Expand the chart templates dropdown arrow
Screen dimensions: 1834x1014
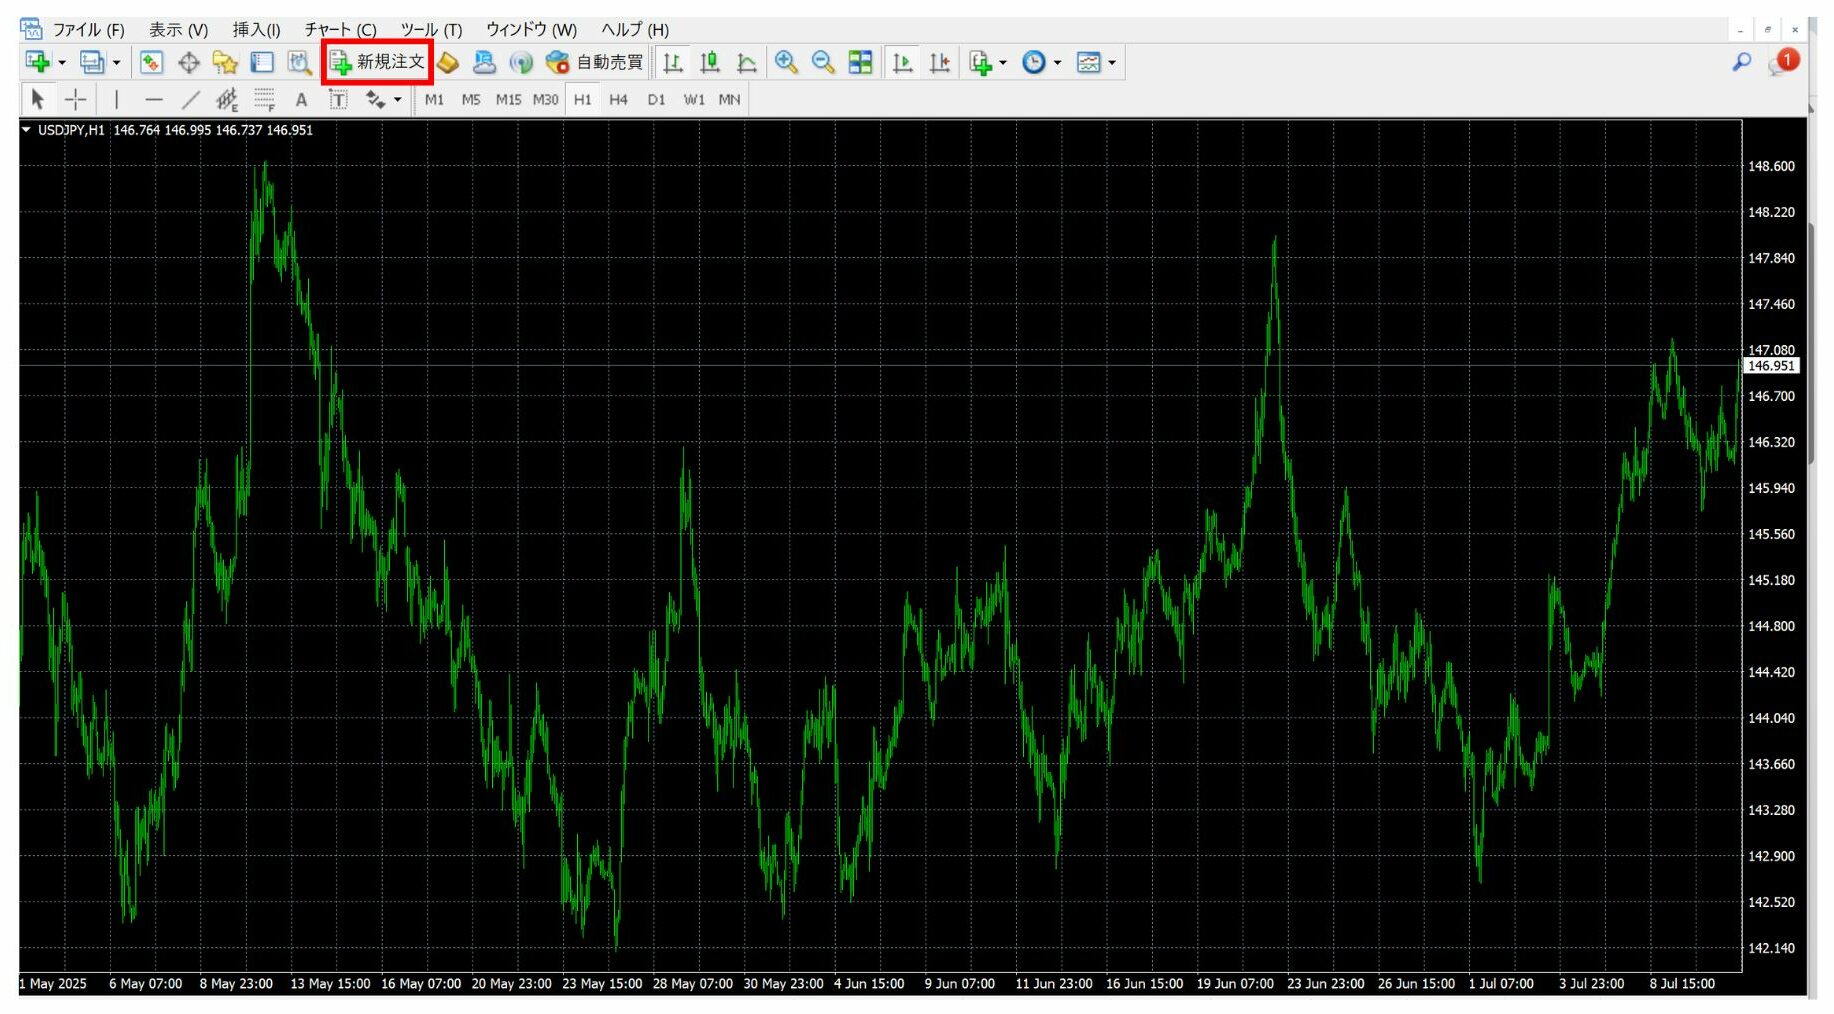tap(1112, 63)
